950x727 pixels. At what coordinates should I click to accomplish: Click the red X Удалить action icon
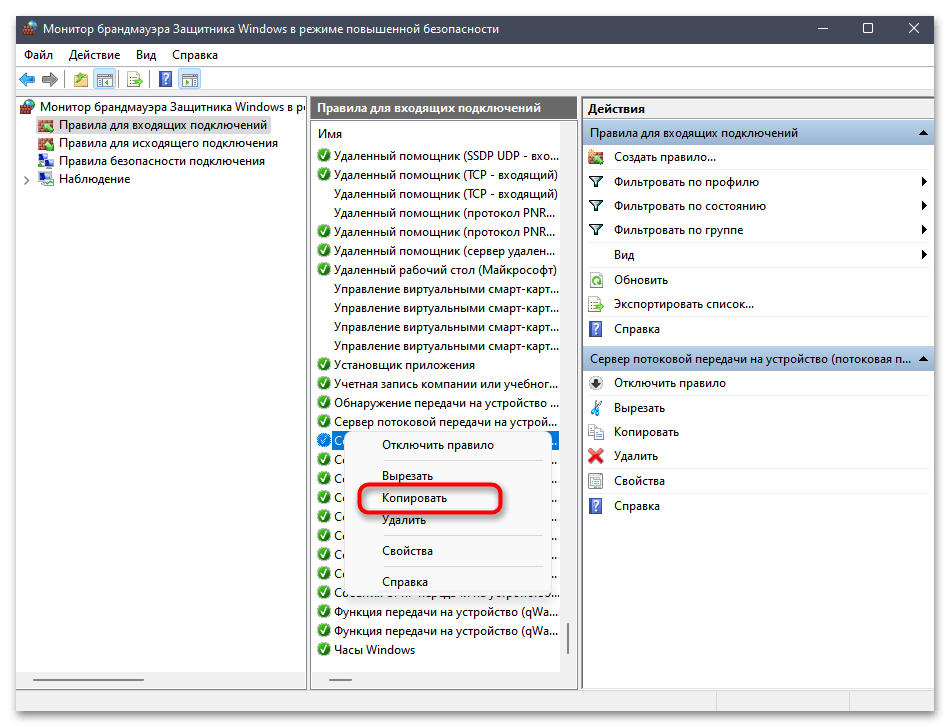tap(596, 456)
